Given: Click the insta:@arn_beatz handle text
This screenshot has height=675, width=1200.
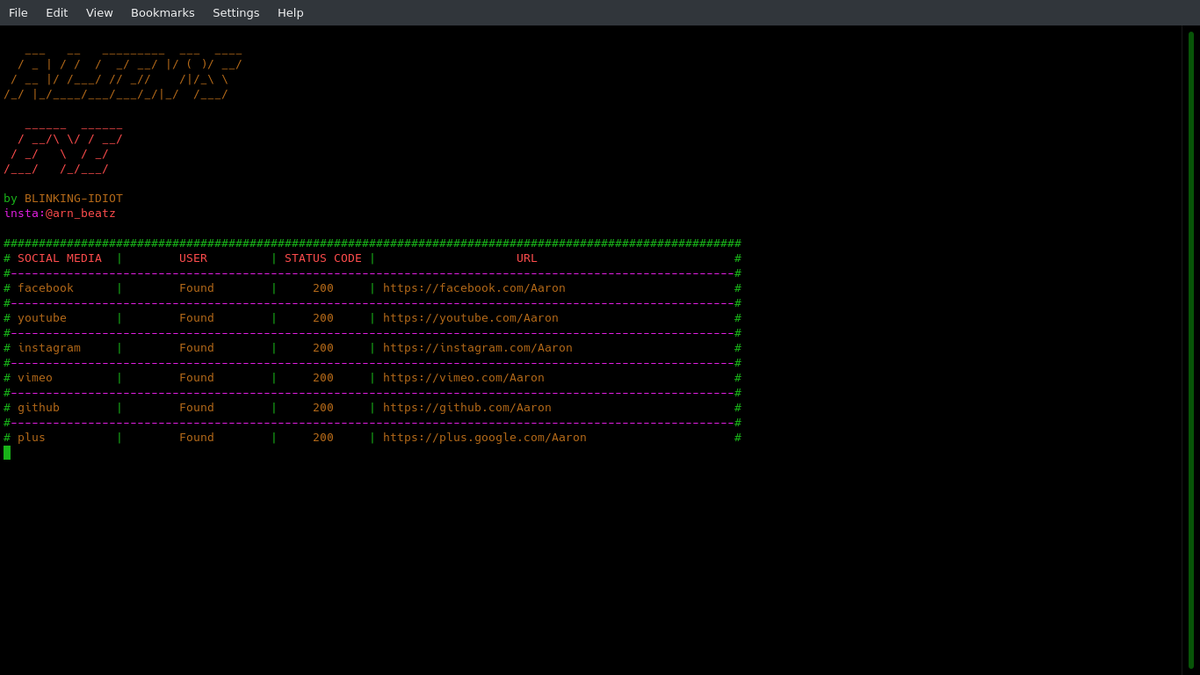Looking at the screenshot, I should tap(59, 213).
